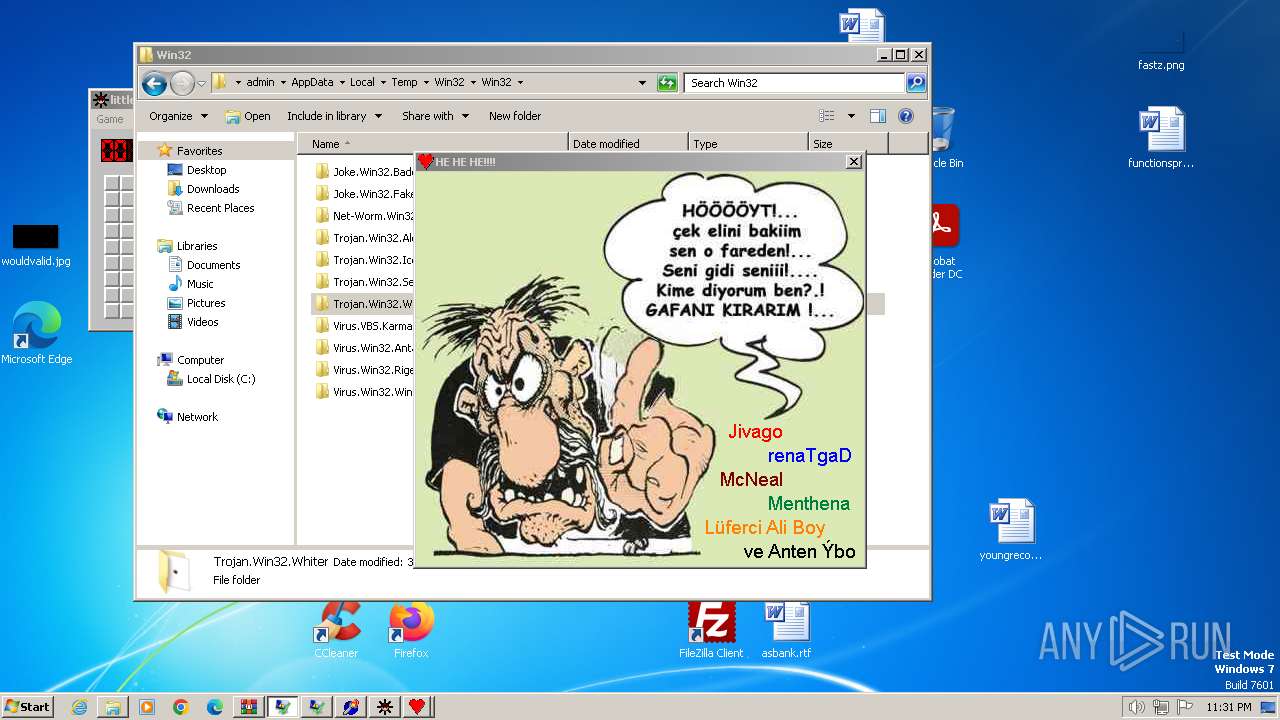This screenshot has height=720, width=1280.
Task: Open the Organize menu
Action: (178, 116)
